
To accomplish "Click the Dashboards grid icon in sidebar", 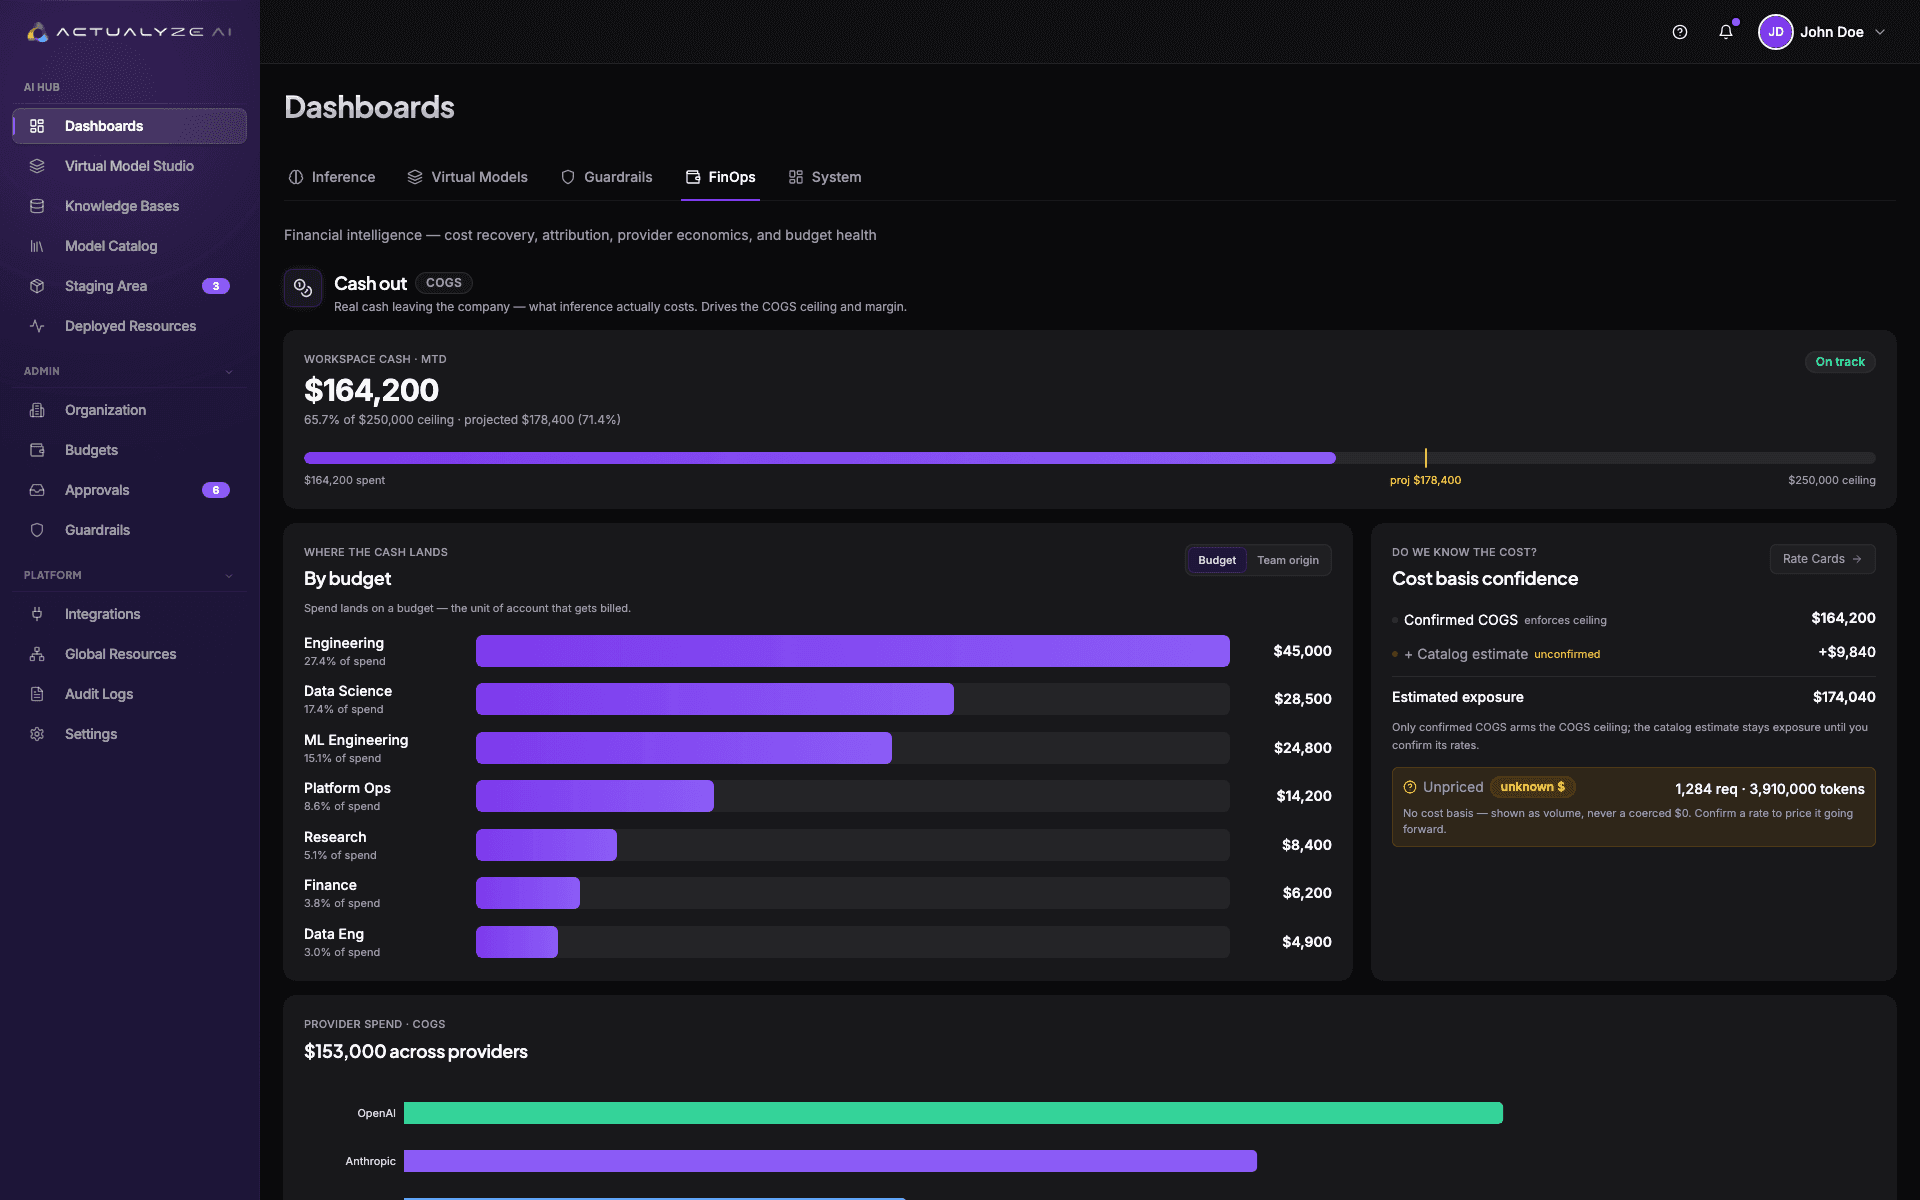I will pos(37,126).
